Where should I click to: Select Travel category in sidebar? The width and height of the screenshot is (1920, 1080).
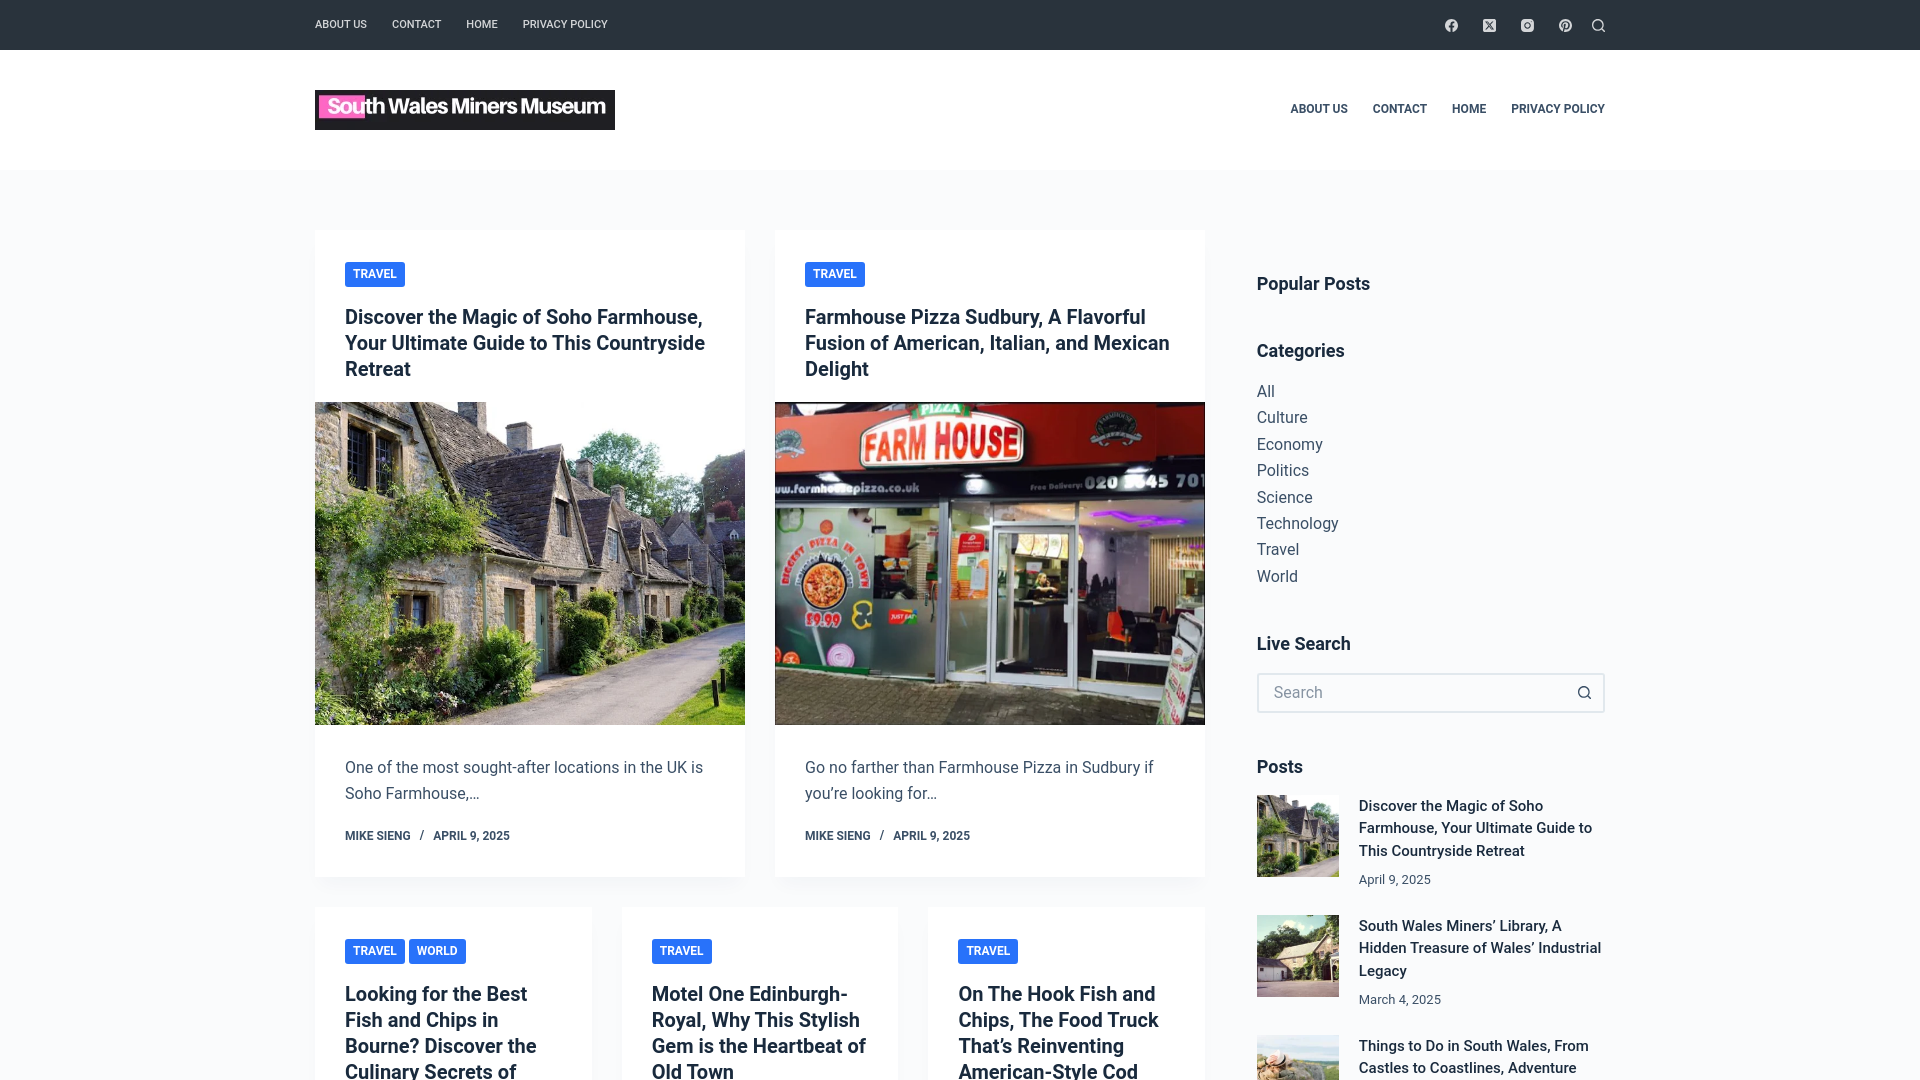point(1278,550)
